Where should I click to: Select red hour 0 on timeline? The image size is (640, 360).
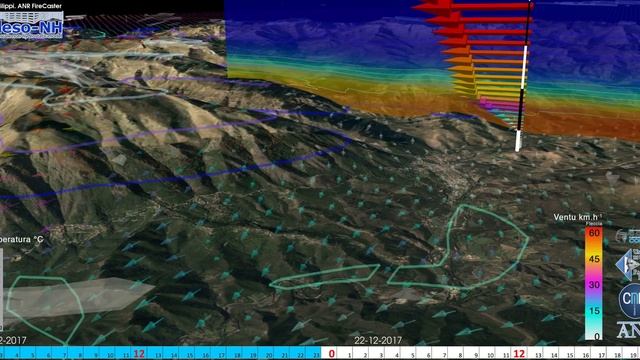(331, 354)
